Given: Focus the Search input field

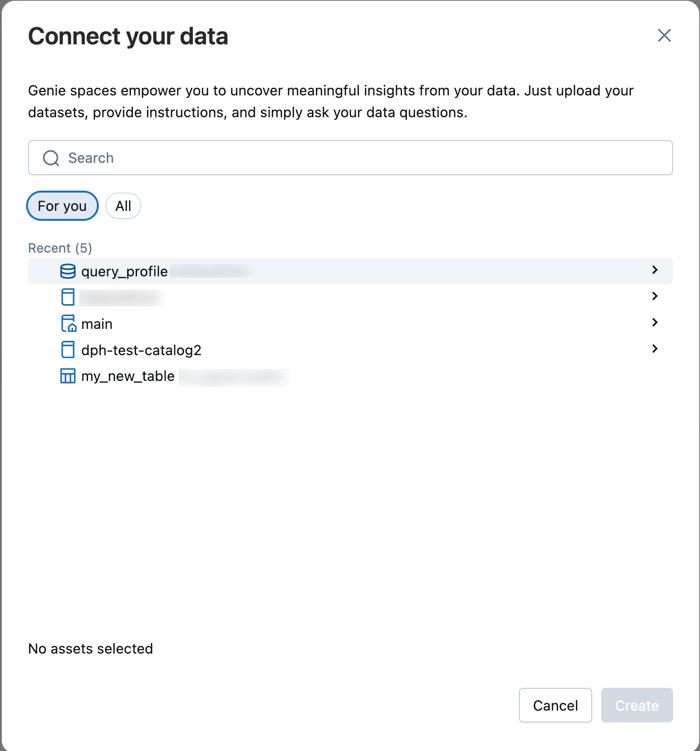Looking at the screenshot, I should (x=360, y=158).
